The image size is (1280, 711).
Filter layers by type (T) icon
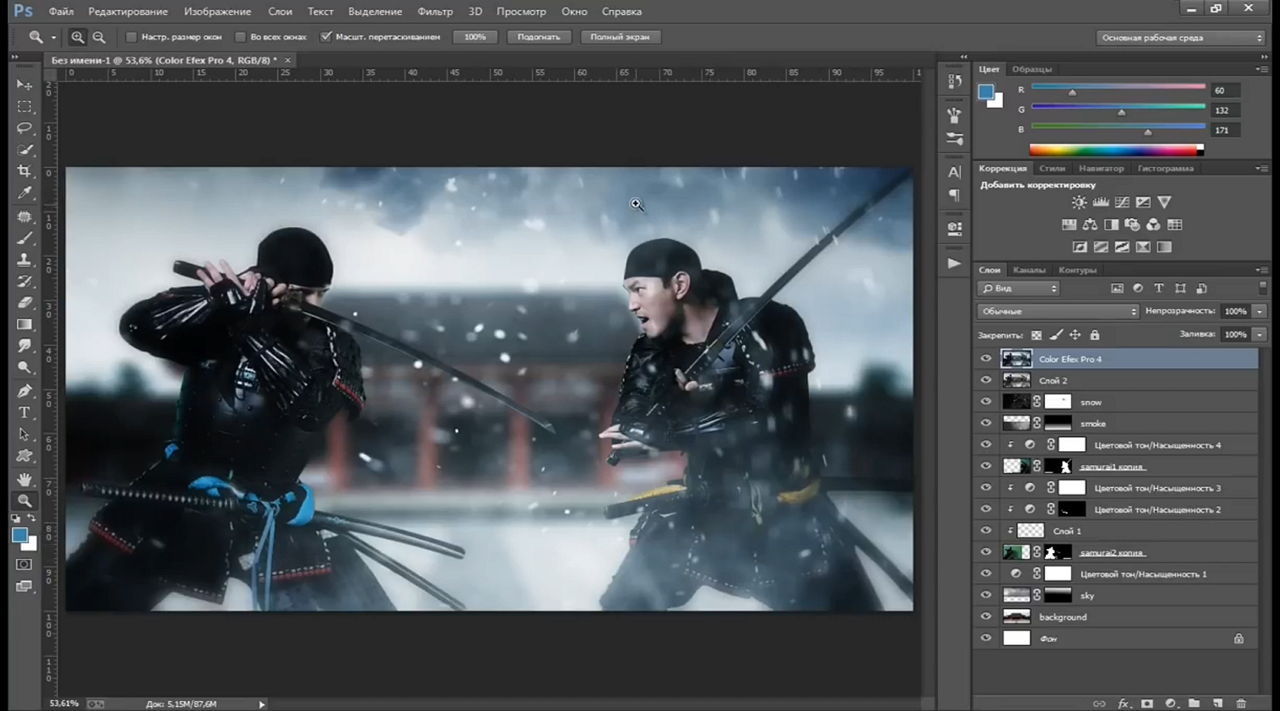tap(1159, 288)
